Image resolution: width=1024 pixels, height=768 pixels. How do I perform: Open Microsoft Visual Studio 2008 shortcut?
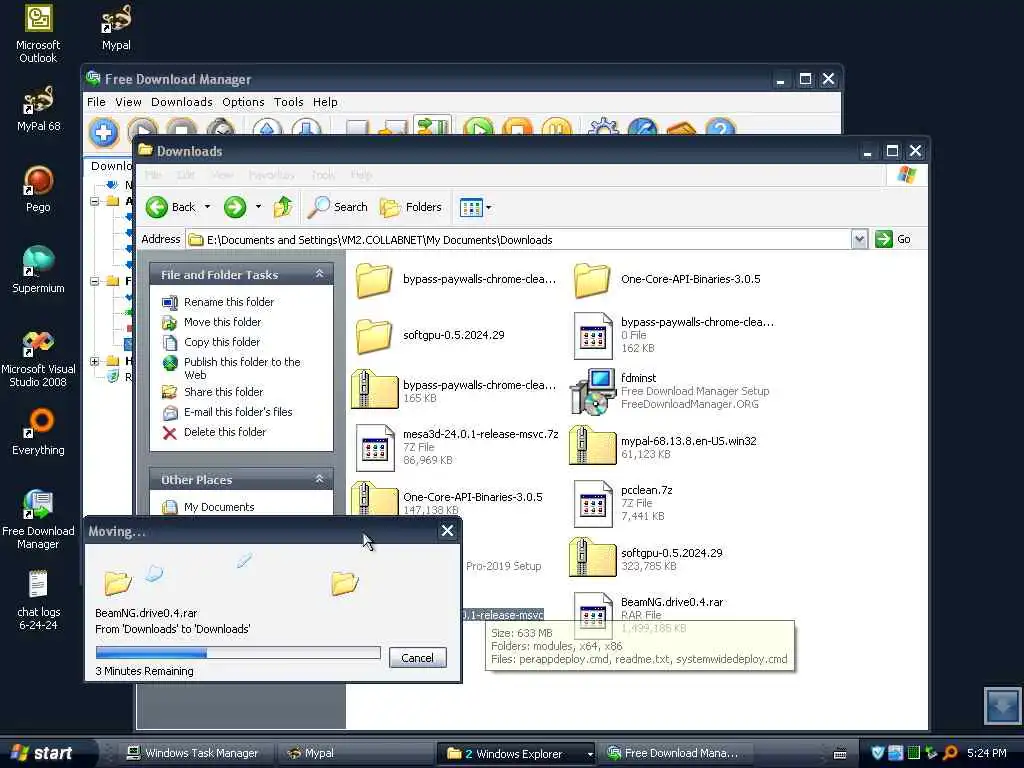point(38,359)
